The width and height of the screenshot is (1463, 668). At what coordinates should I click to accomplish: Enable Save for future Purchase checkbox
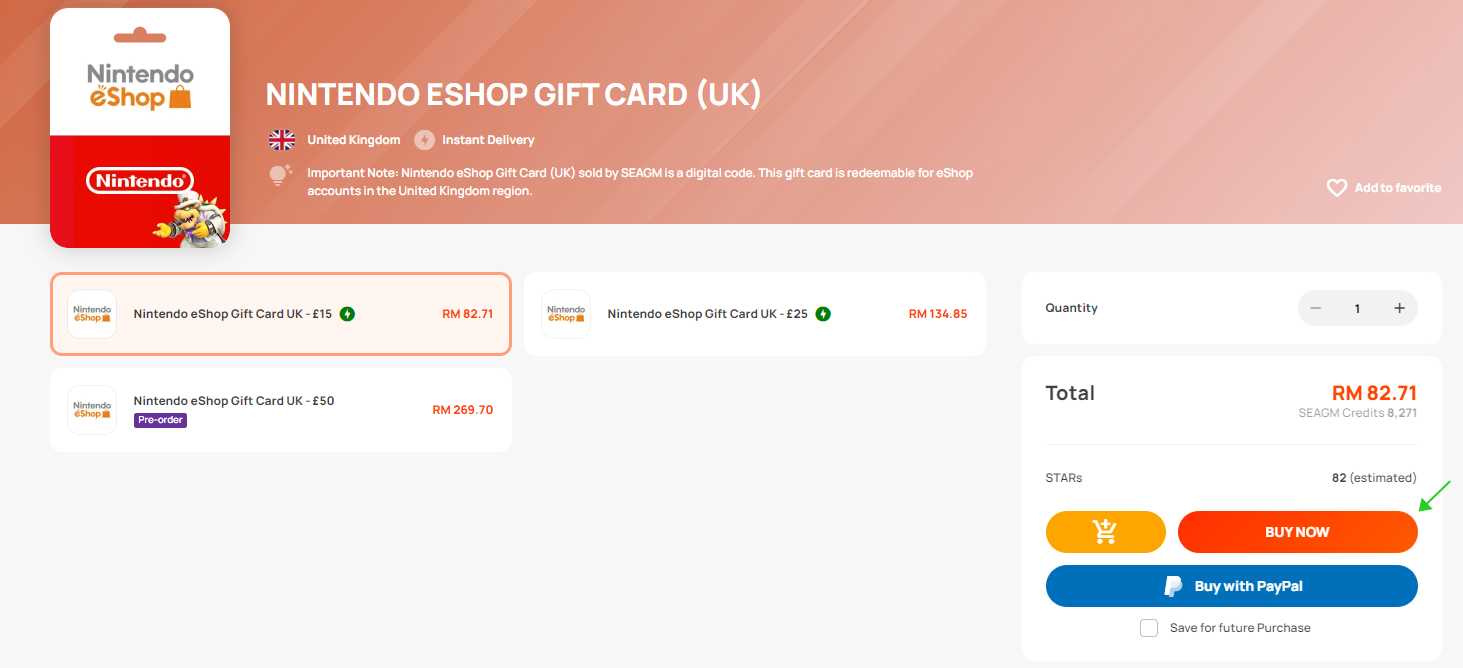pyautogui.click(x=1149, y=628)
